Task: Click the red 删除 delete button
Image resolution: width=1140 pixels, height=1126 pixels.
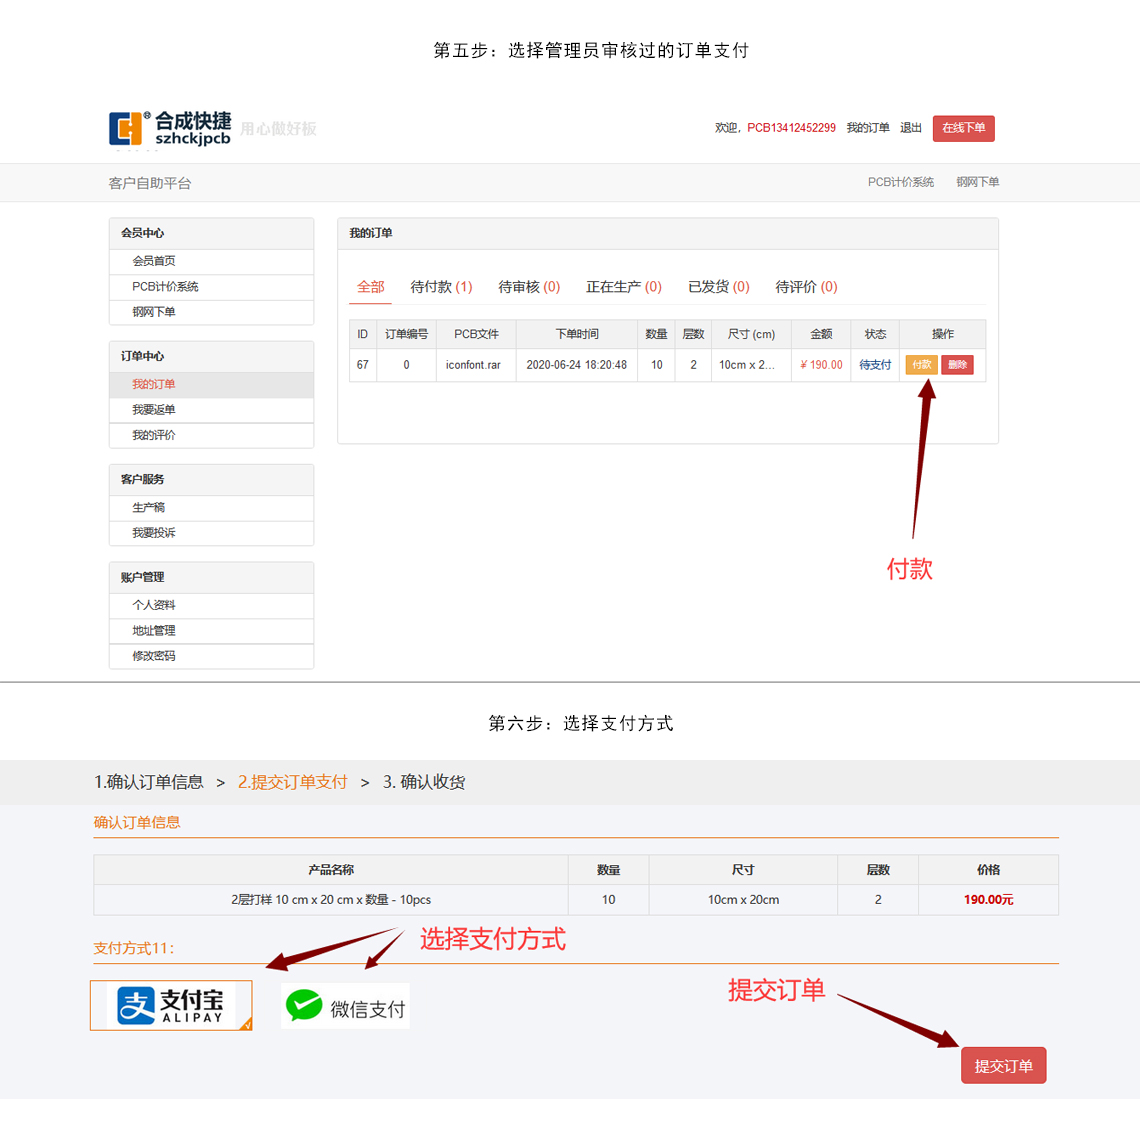Action: click(x=957, y=365)
